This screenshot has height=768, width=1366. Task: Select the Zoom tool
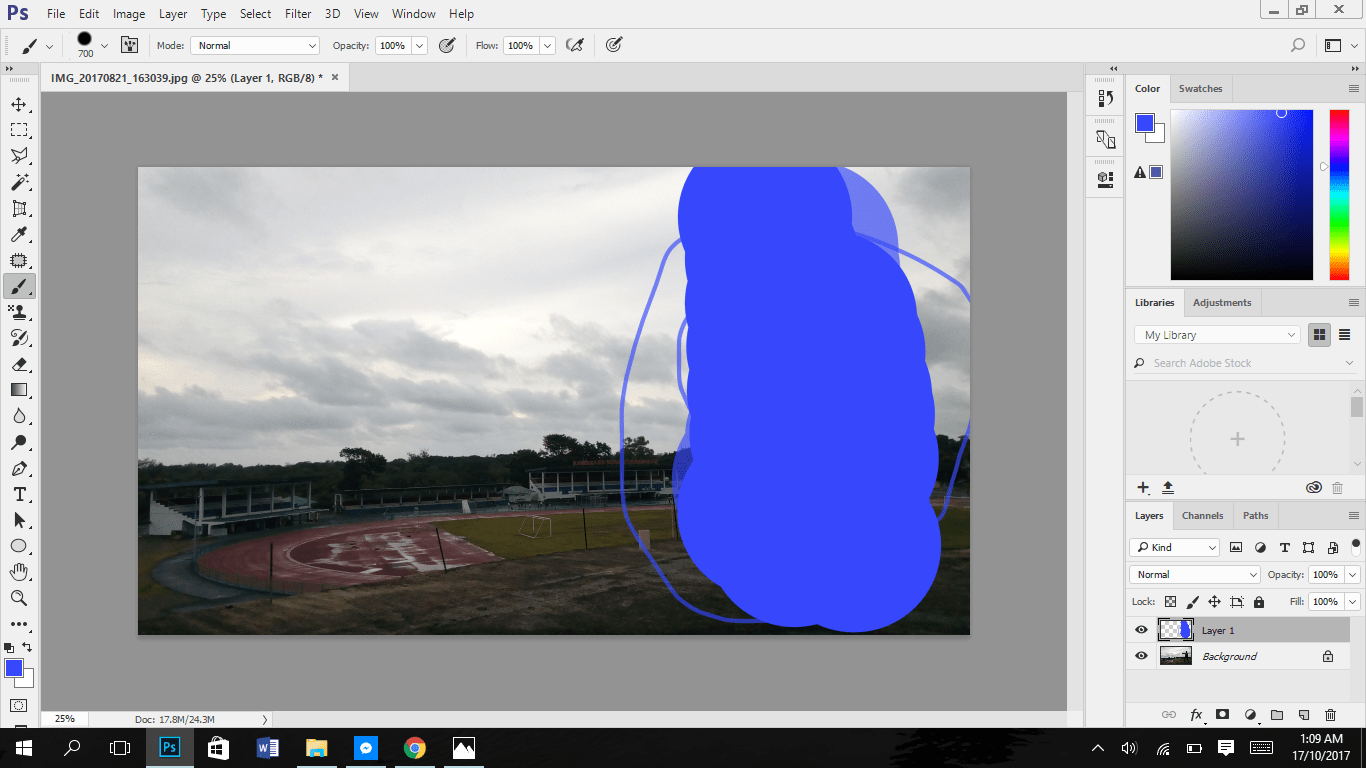pos(20,598)
